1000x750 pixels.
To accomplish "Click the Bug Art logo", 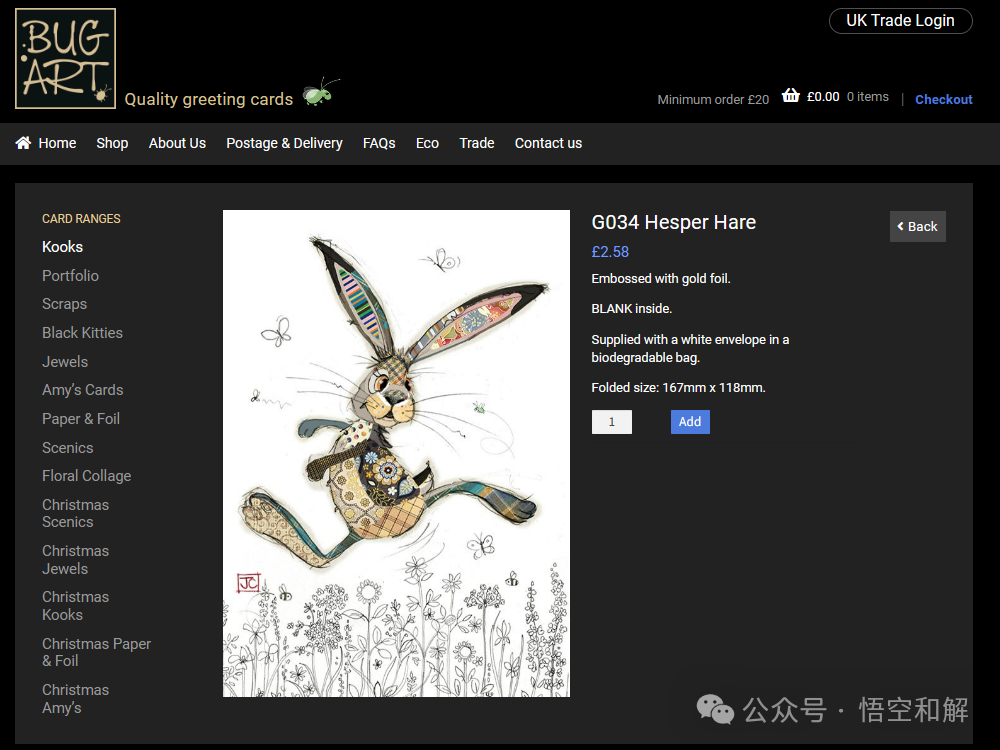I will coord(65,59).
